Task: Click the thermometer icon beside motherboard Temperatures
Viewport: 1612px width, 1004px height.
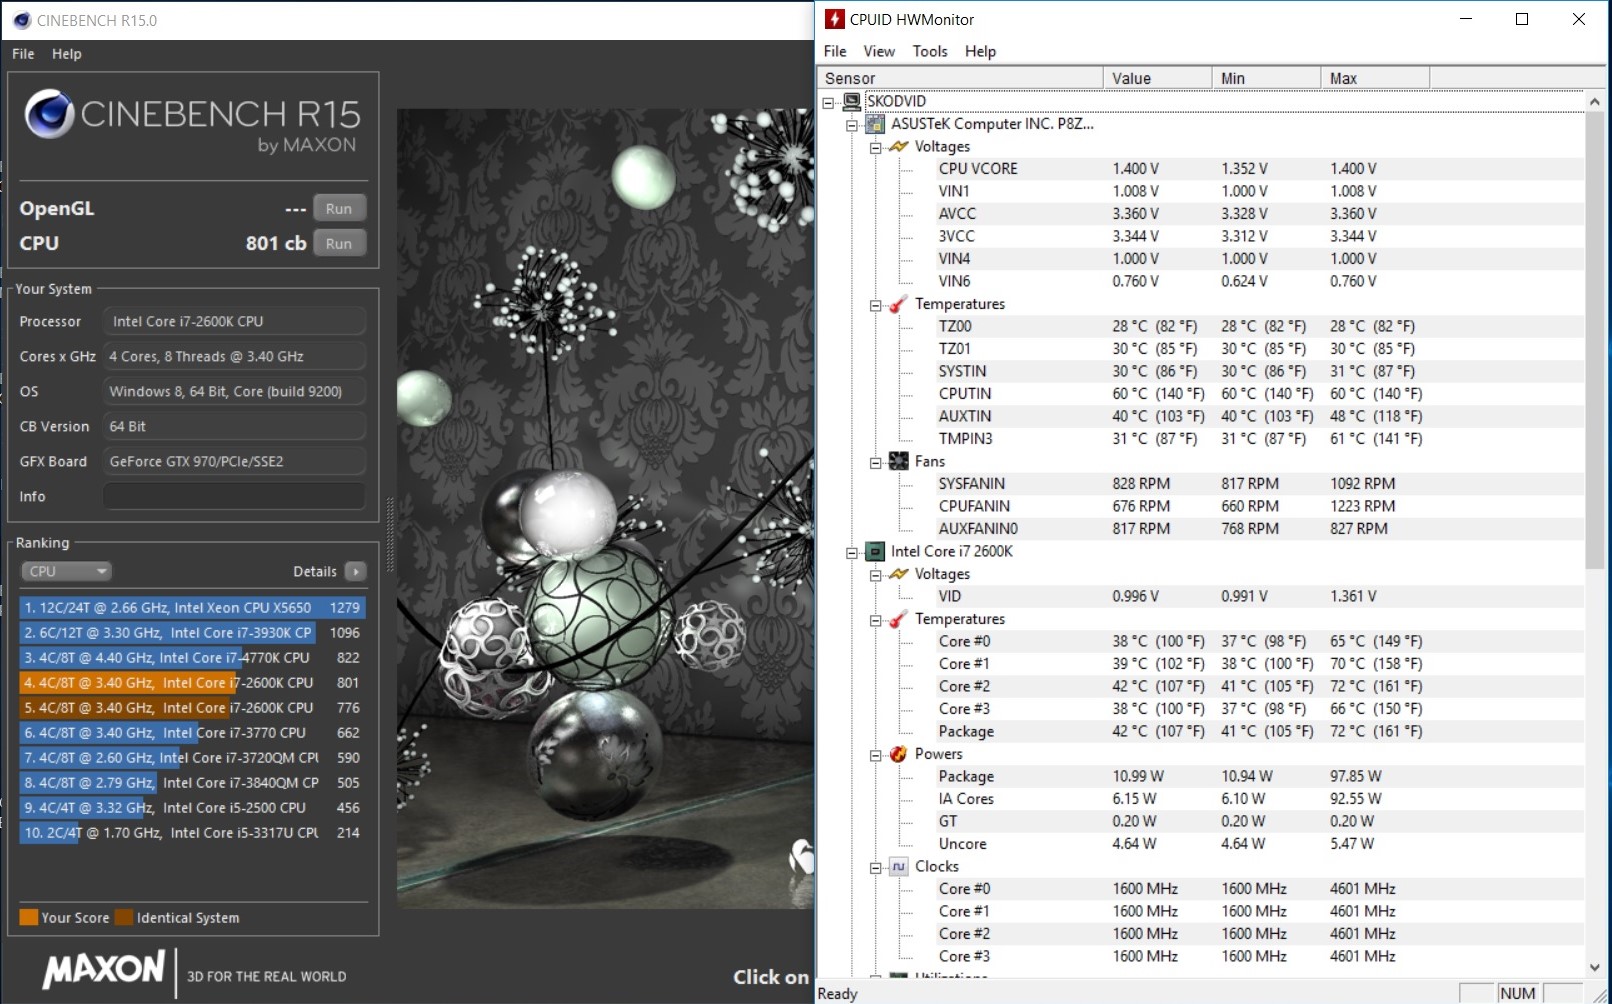Action: click(x=898, y=304)
